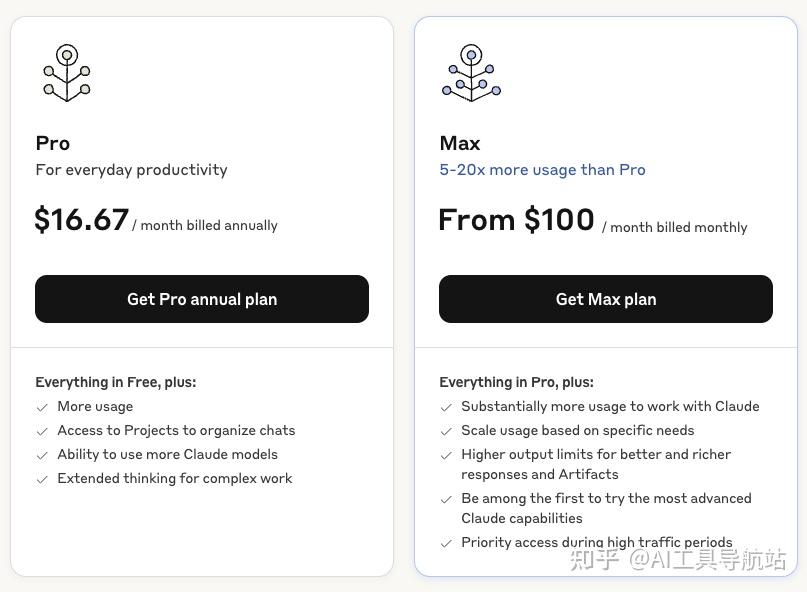Screen dimensions: 807x592
Task: Click checkmark beside Extended thinking feature
Action: [42, 479]
